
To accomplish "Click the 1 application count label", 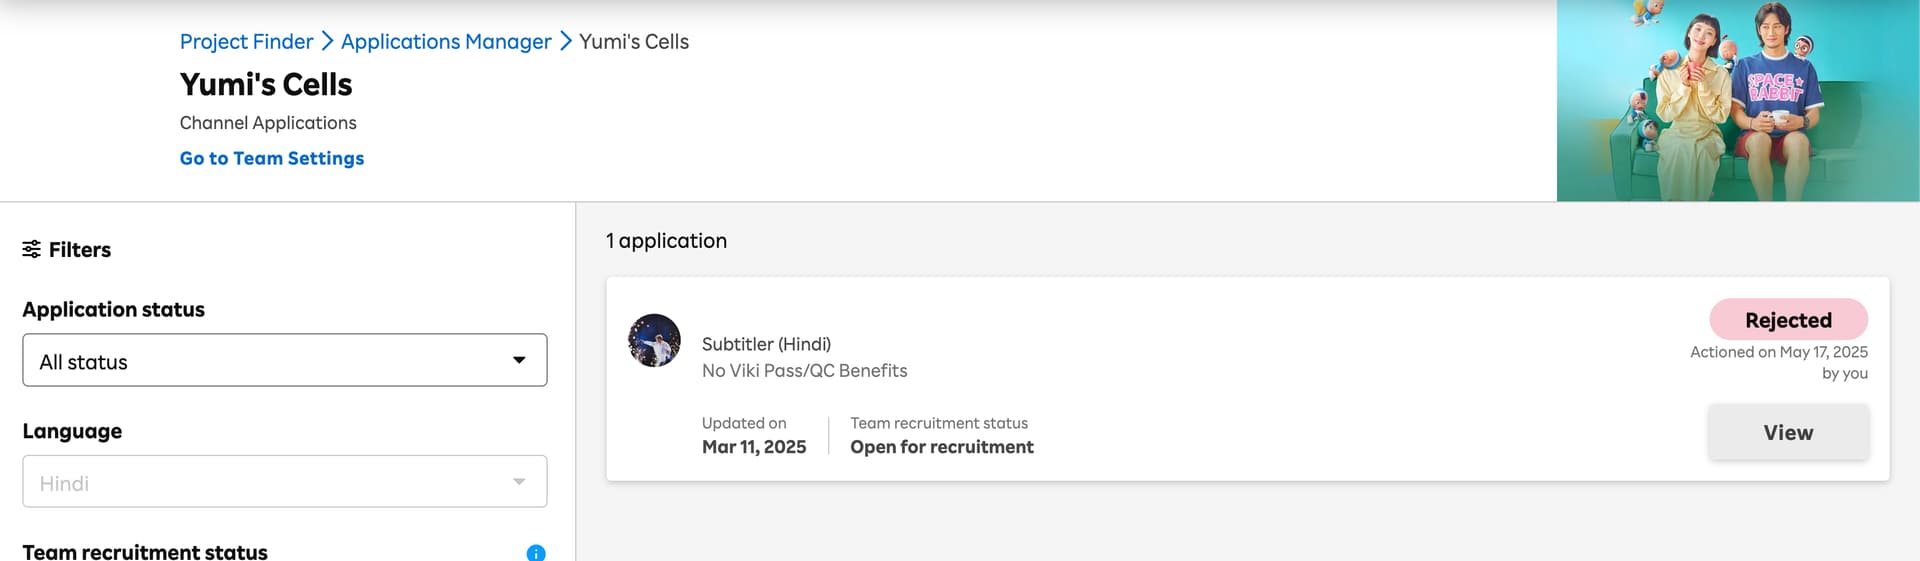I will point(666,241).
